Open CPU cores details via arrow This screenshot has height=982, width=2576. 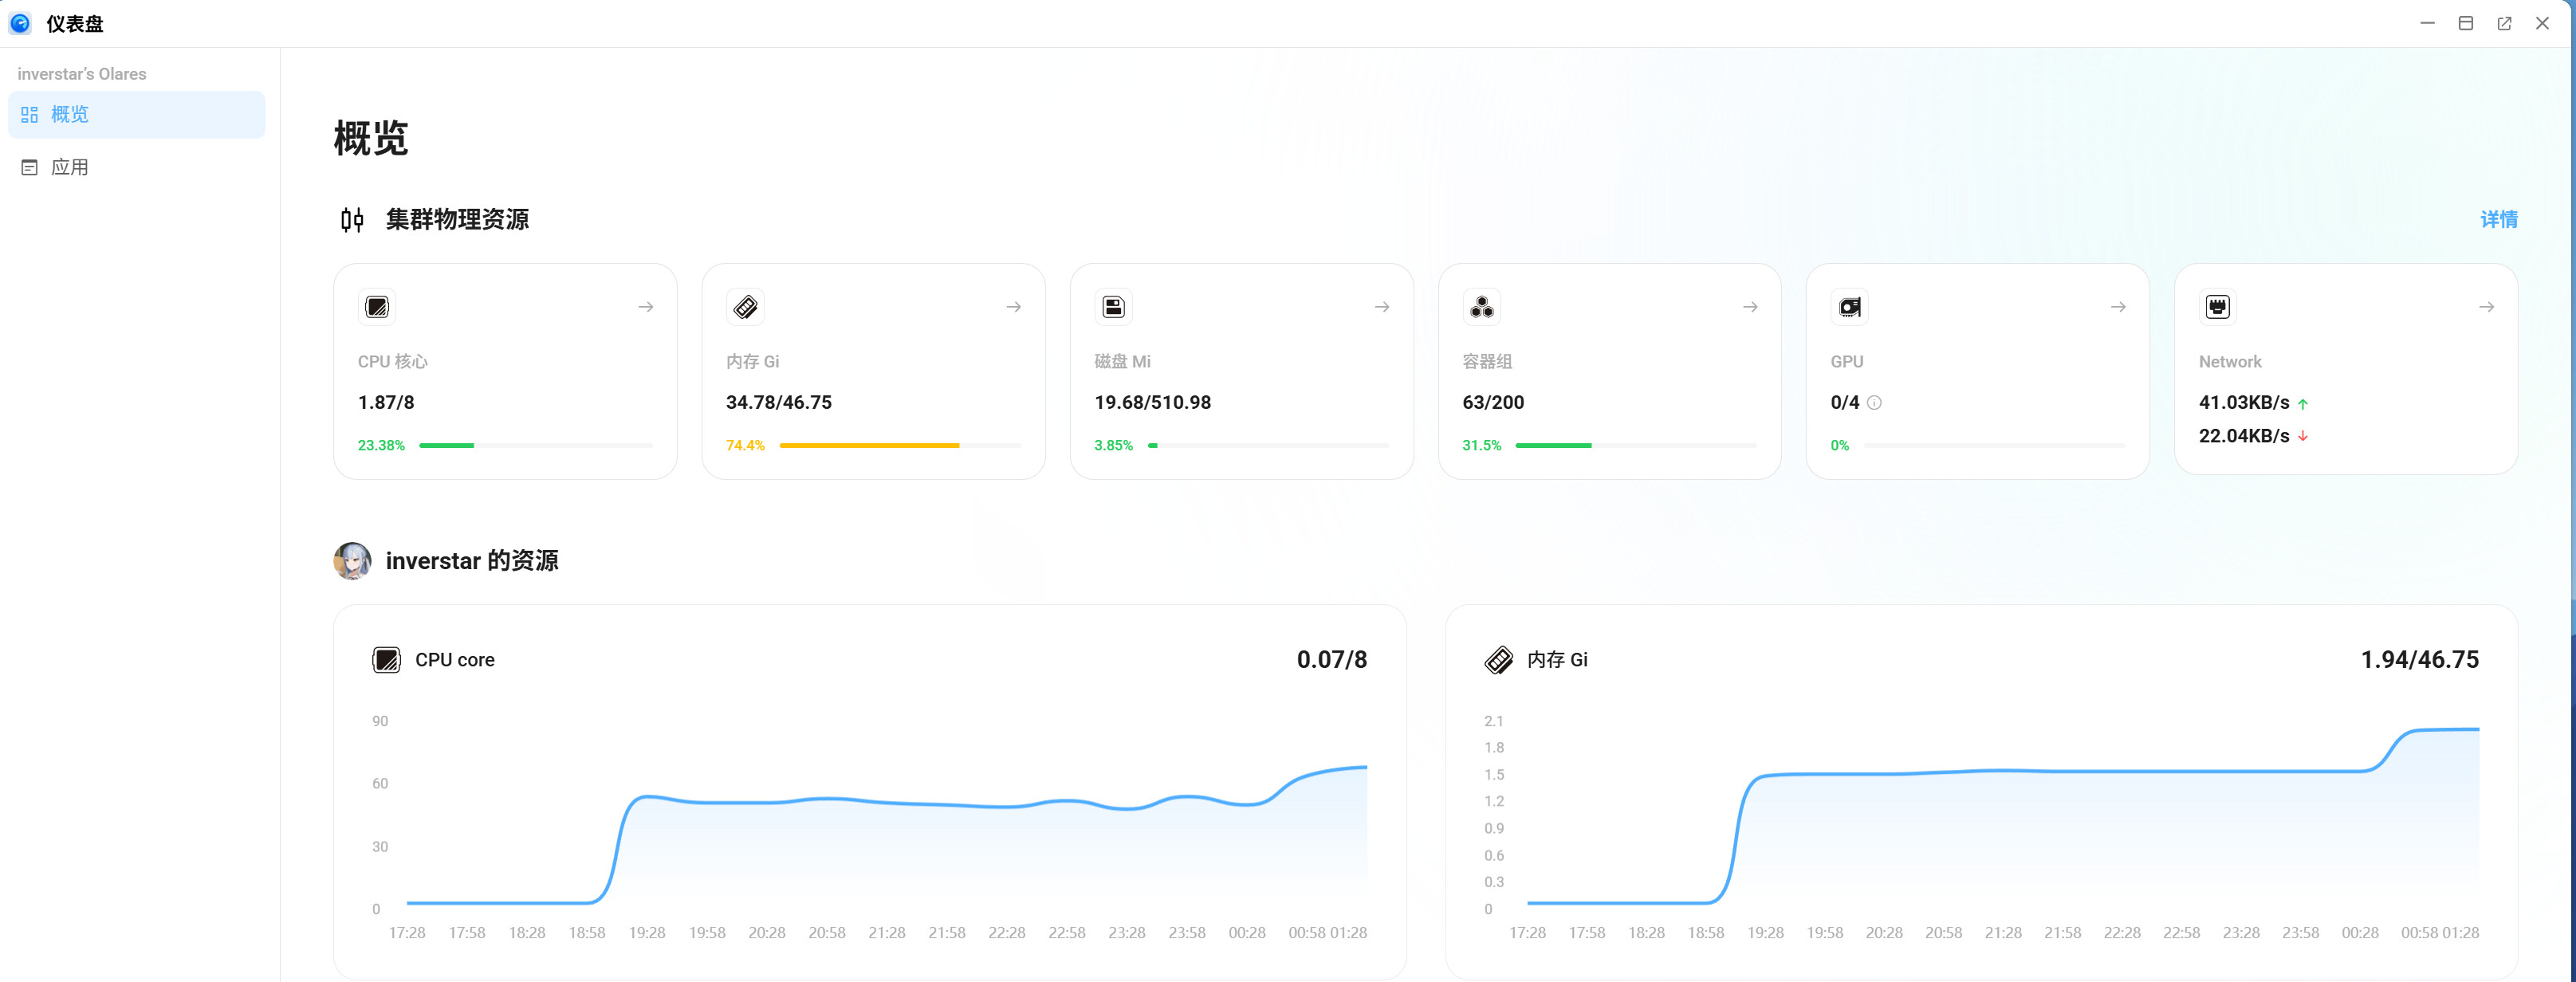tap(646, 307)
